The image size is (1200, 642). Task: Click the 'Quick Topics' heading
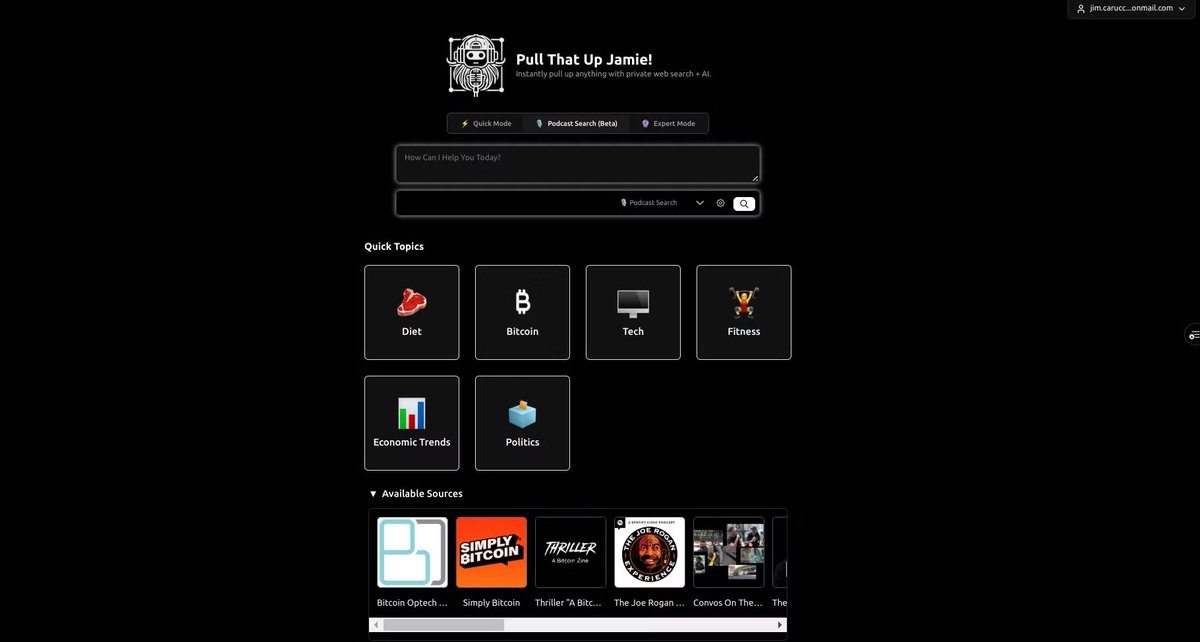pos(394,246)
